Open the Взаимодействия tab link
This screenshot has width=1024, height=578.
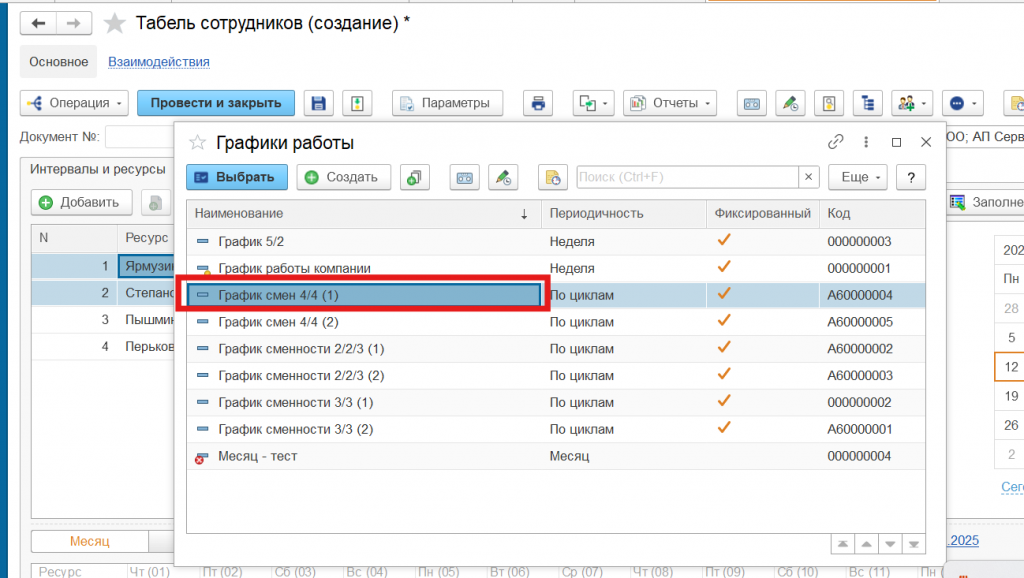click(x=158, y=62)
